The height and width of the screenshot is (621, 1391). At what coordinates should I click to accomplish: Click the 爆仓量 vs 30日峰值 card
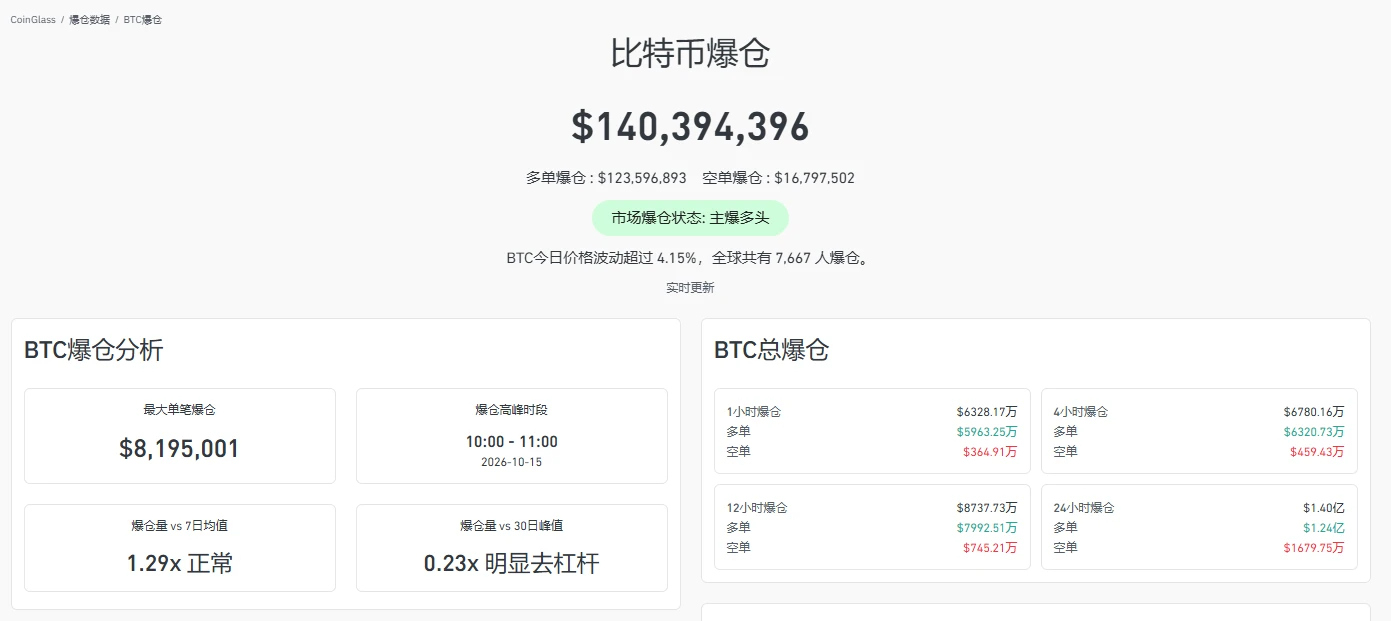click(x=512, y=548)
